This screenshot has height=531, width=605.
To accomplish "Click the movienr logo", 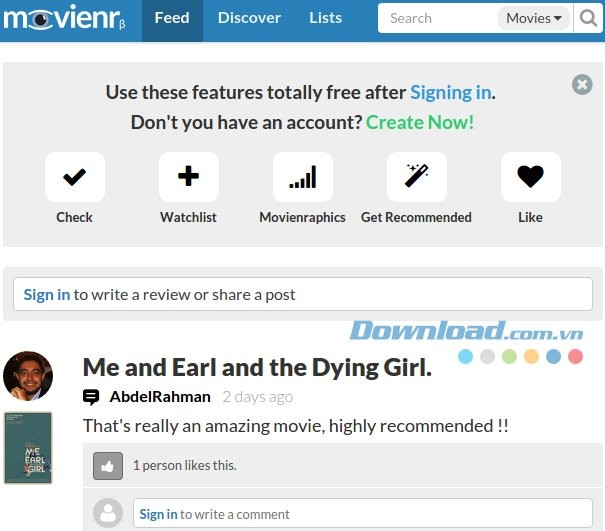I will 64,18.
